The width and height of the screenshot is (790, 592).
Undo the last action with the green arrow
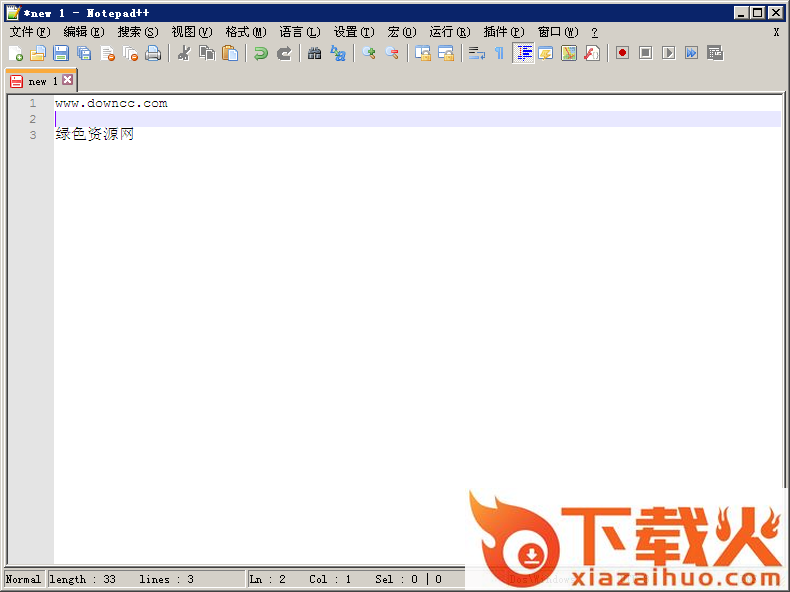pos(260,53)
